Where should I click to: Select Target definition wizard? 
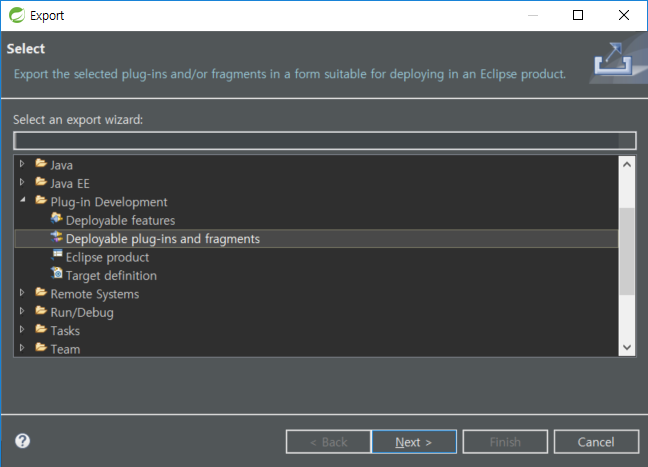click(111, 276)
